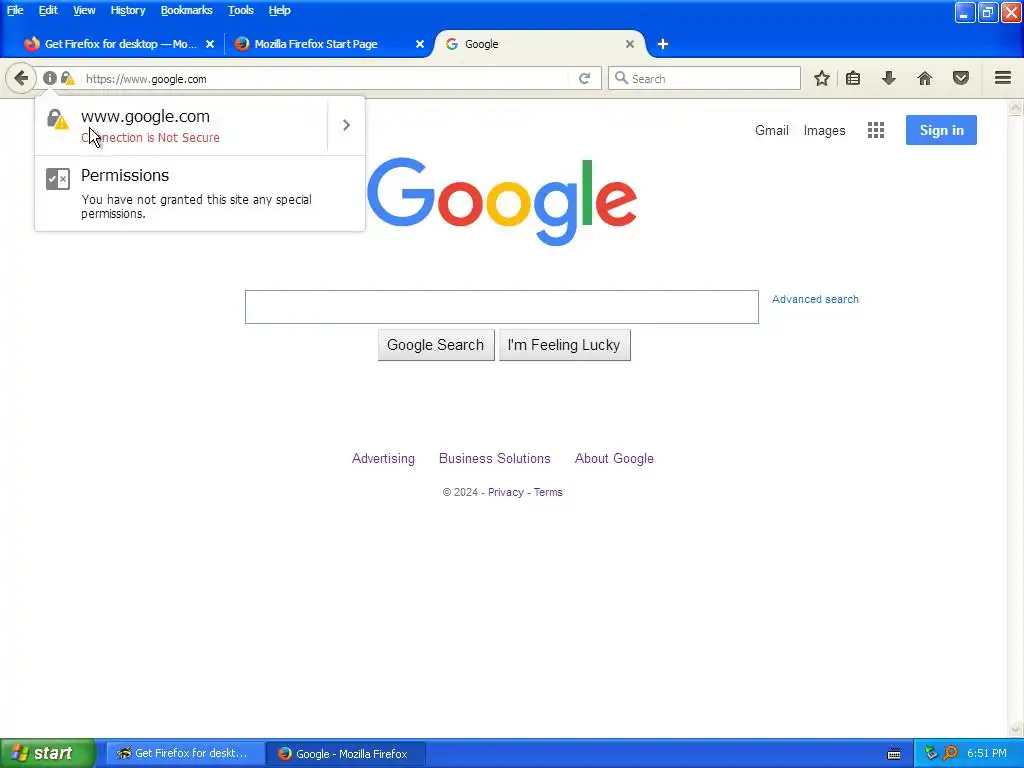This screenshot has height=768, width=1024.
Task: Open the History menu
Action: (x=127, y=10)
